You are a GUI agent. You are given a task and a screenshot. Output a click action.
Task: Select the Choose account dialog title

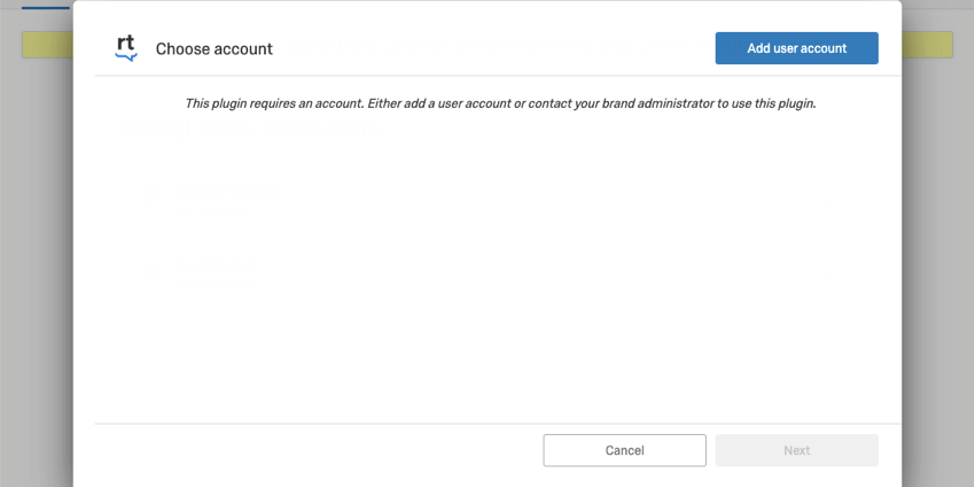point(214,49)
